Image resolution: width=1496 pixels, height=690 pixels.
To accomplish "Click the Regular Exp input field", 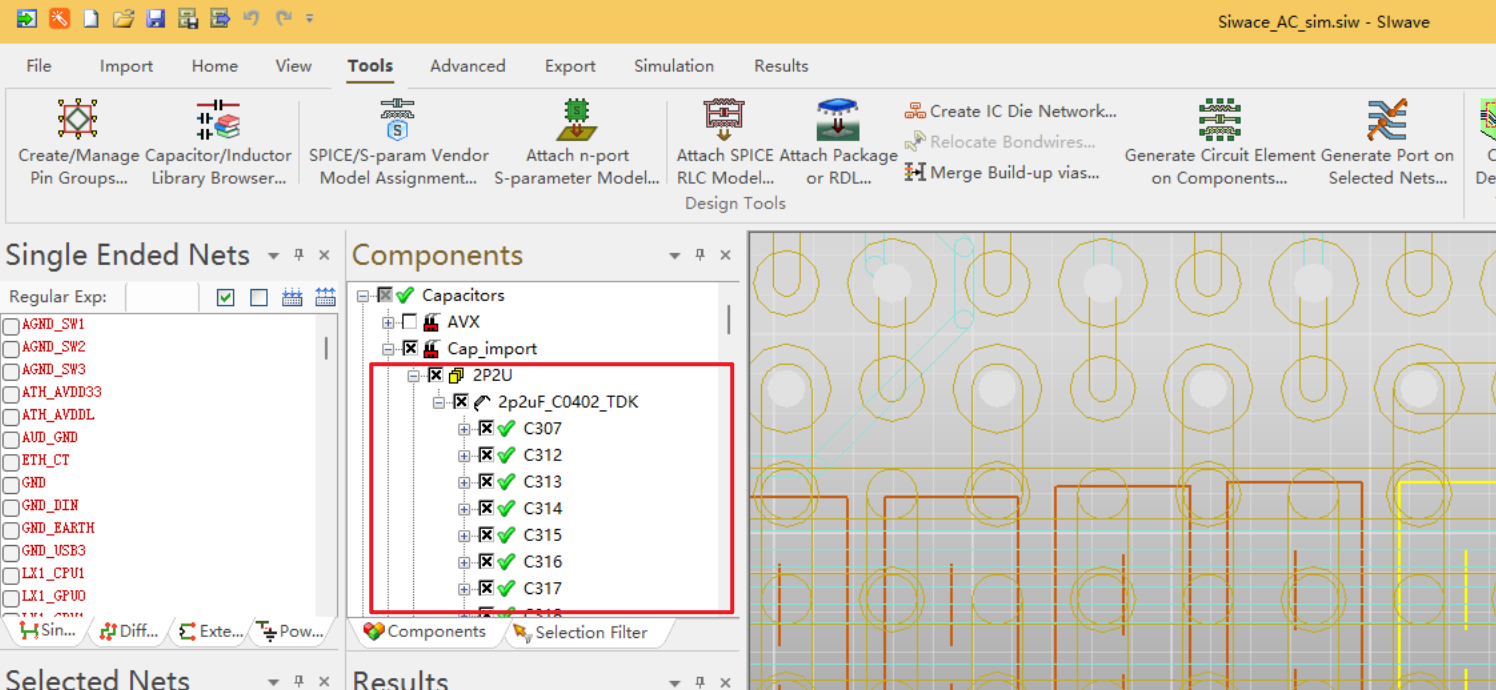I will [162, 297].
